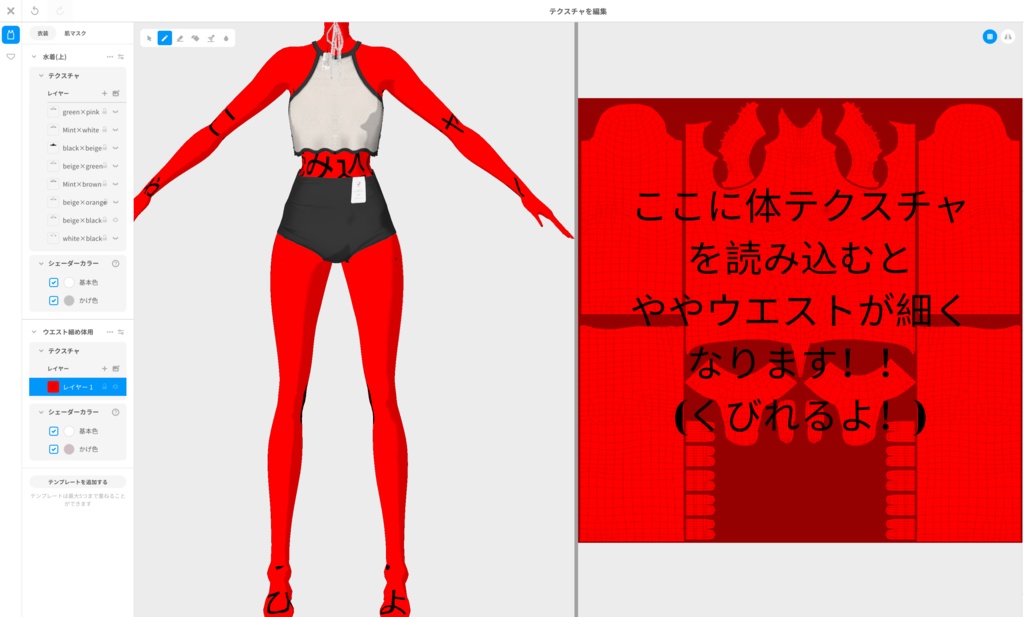Select the brush pen tool in toolbar
Viewport: 1024px width, 617px height.
(165, 39)
